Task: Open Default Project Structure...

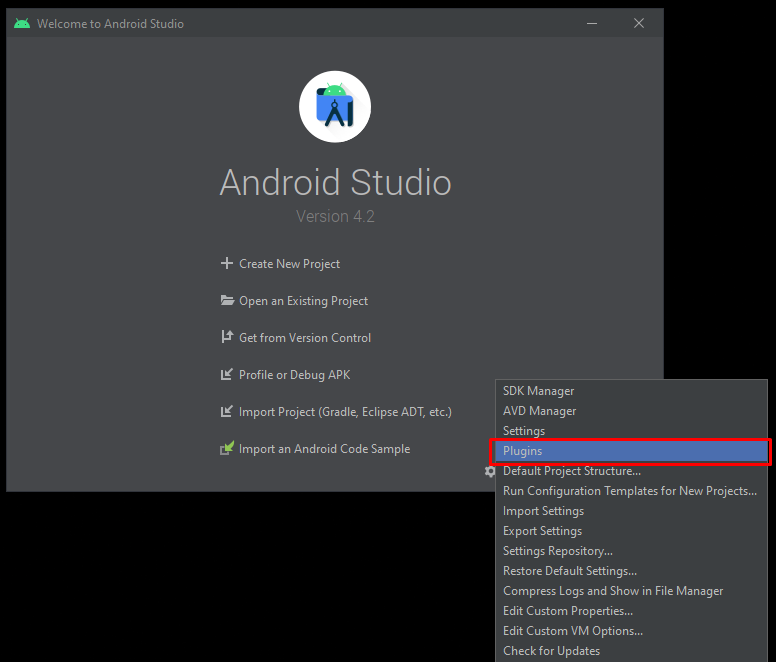Action: (x=631, y=471)
